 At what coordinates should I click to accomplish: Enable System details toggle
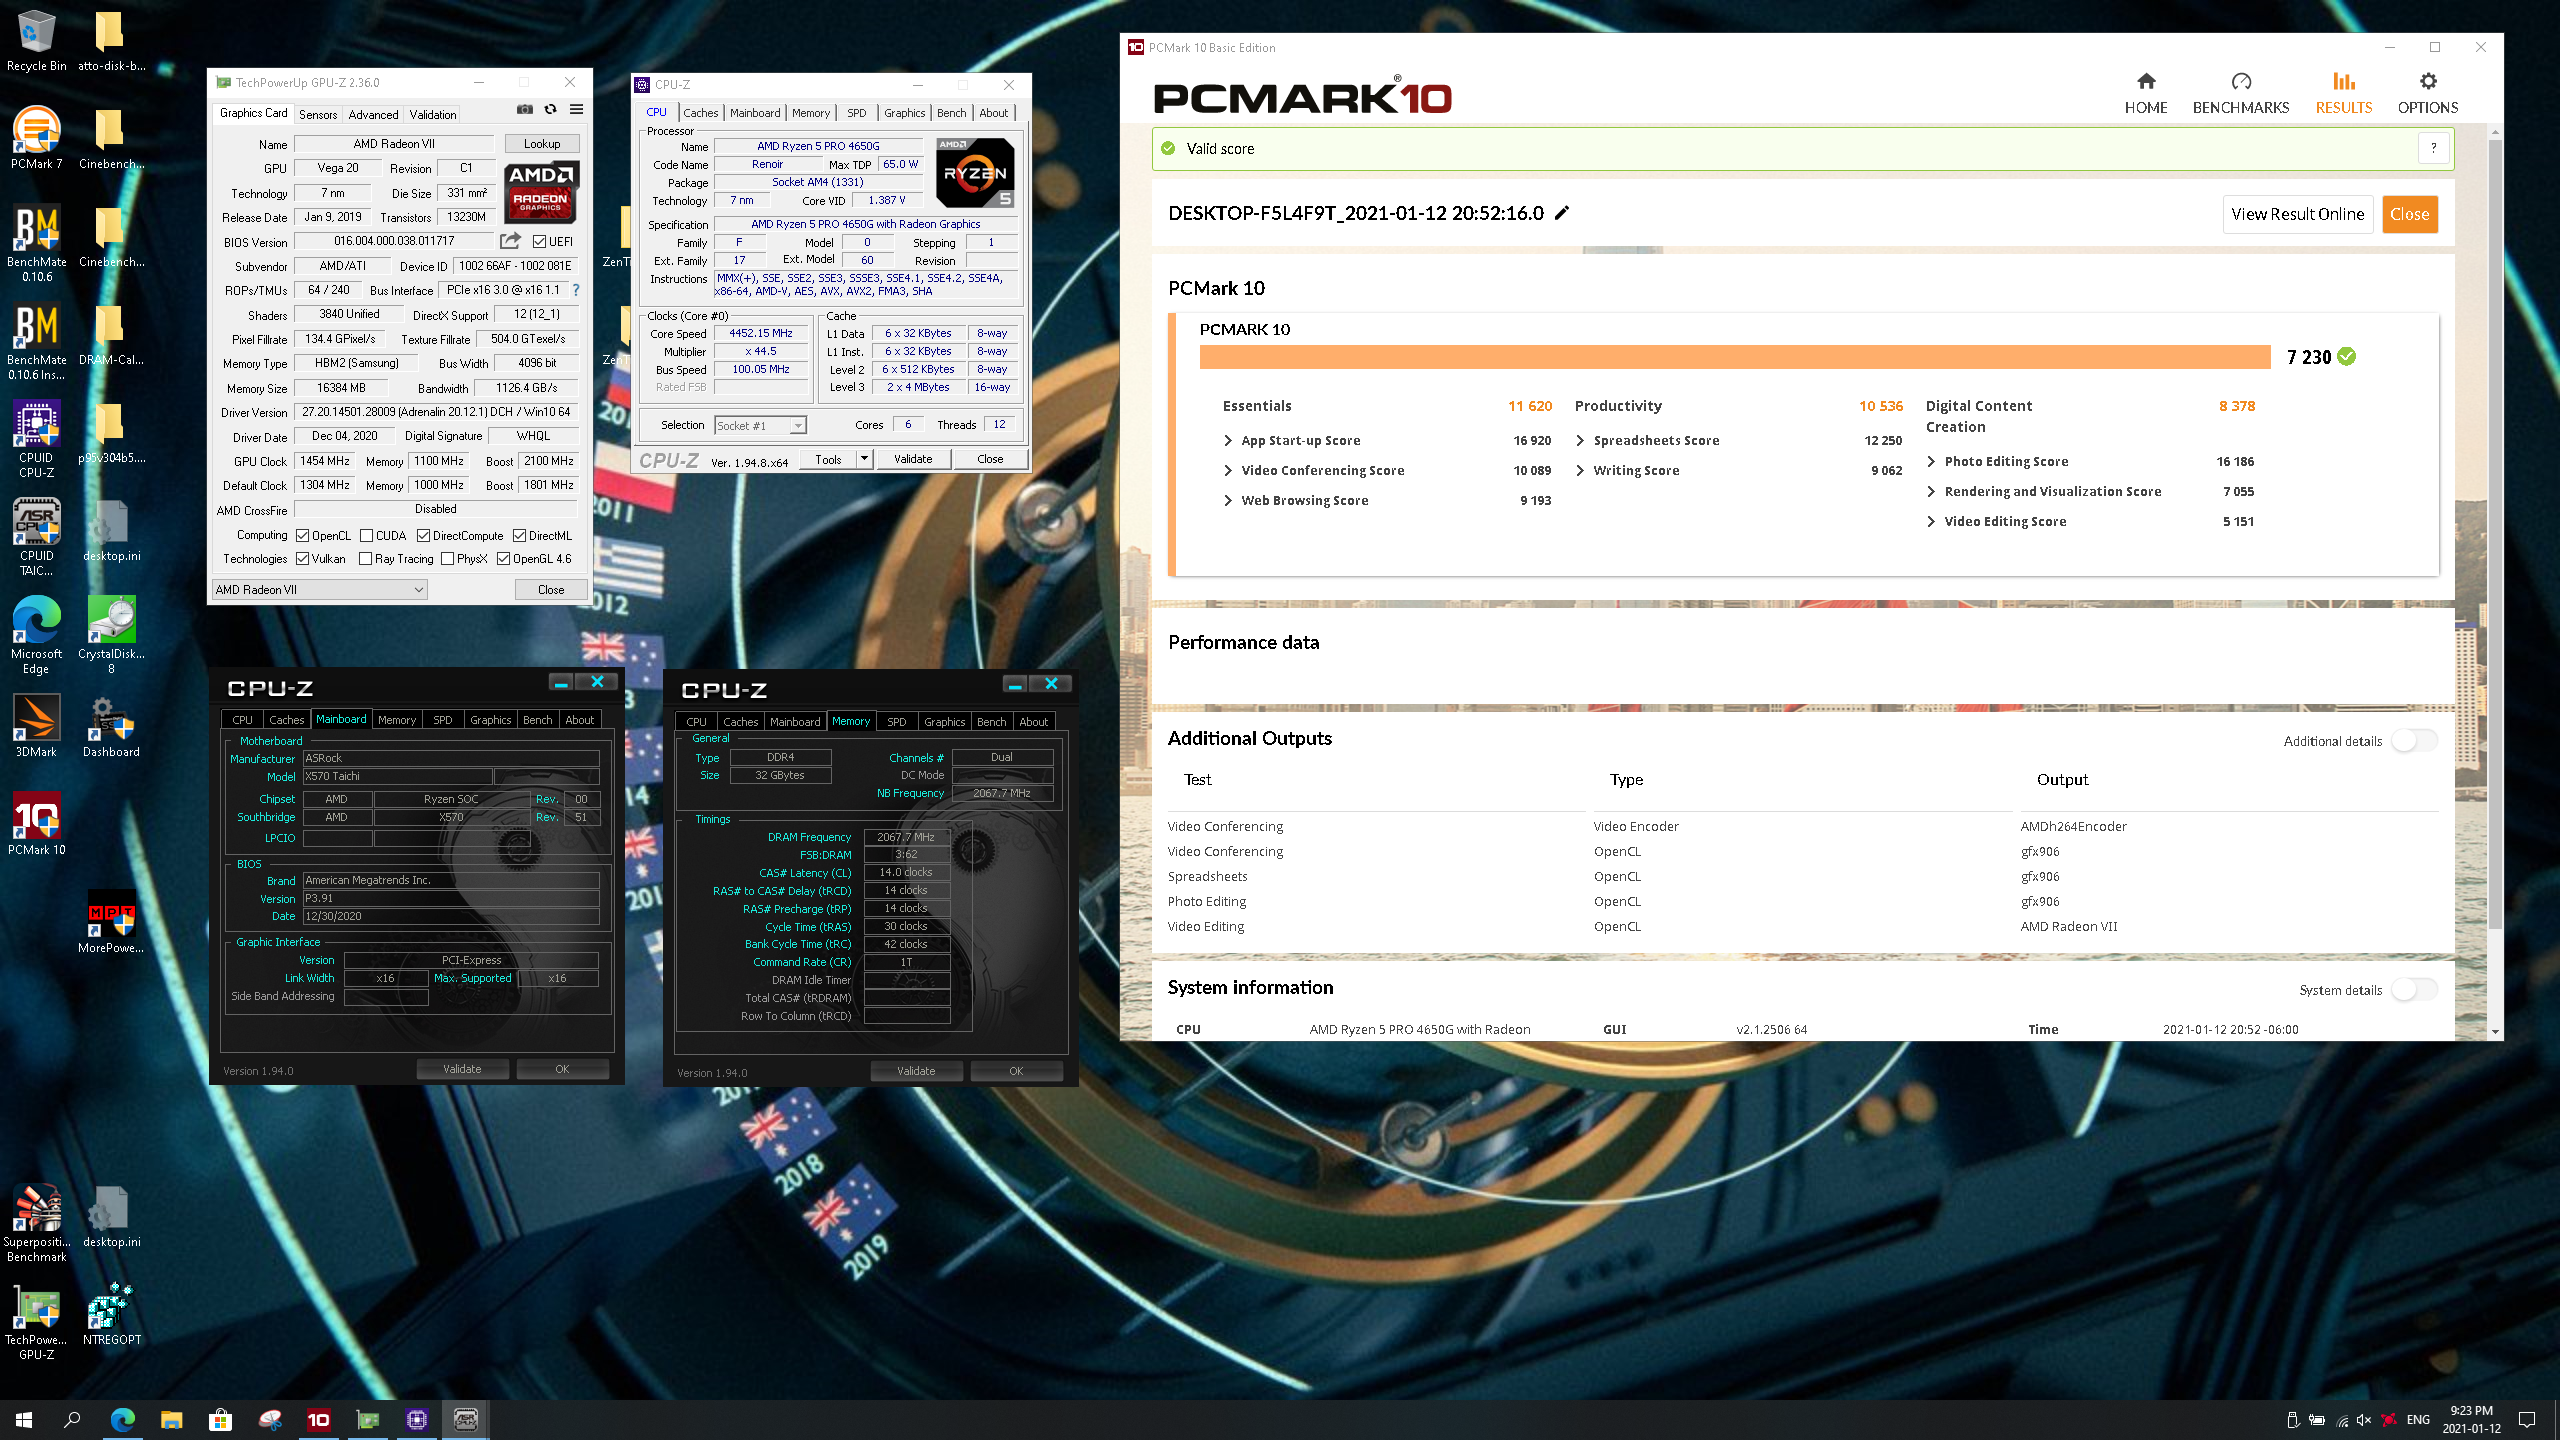(x=2414, y=989)
